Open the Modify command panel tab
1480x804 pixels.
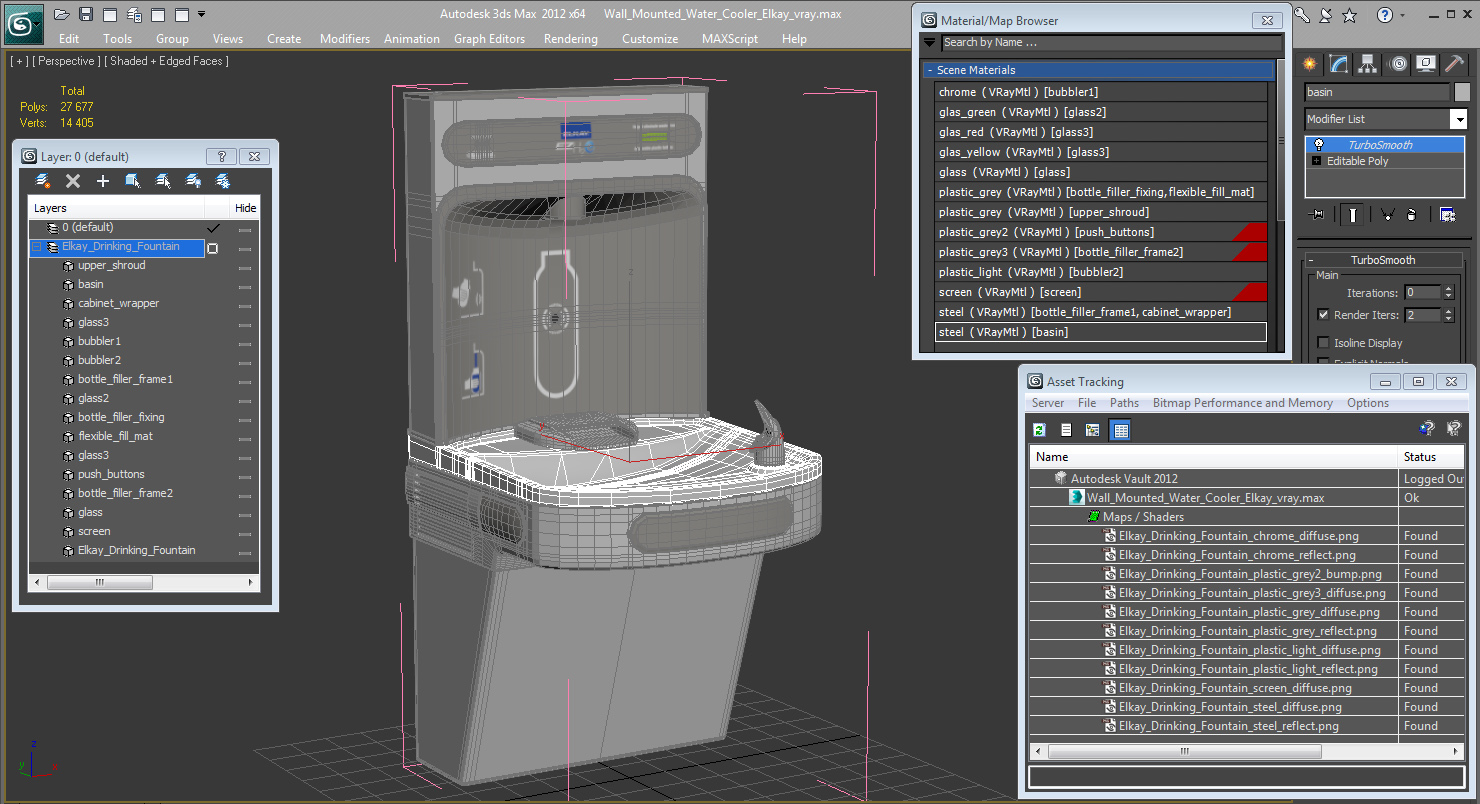(x=1339, y=64)
